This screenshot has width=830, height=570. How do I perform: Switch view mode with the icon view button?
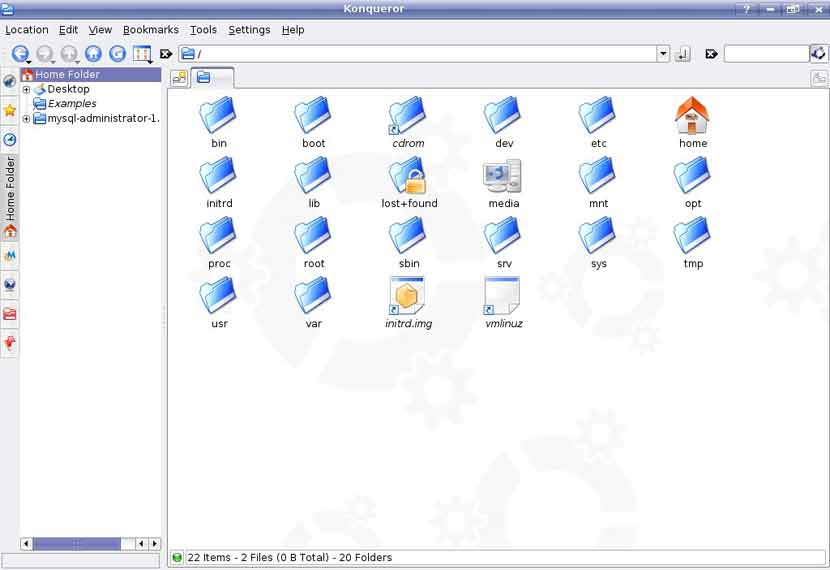coord(141,53)
